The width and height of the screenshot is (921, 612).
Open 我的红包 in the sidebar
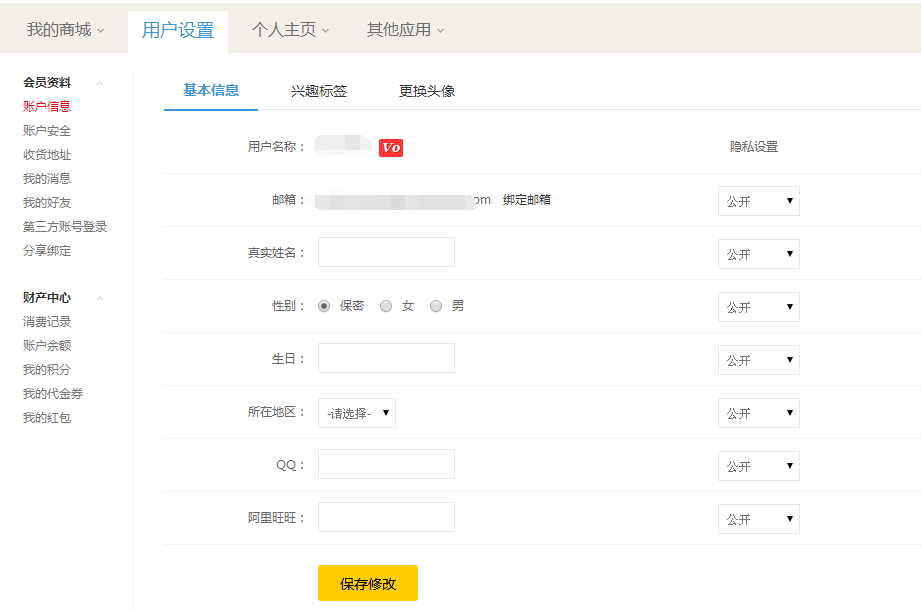[47, 418]
